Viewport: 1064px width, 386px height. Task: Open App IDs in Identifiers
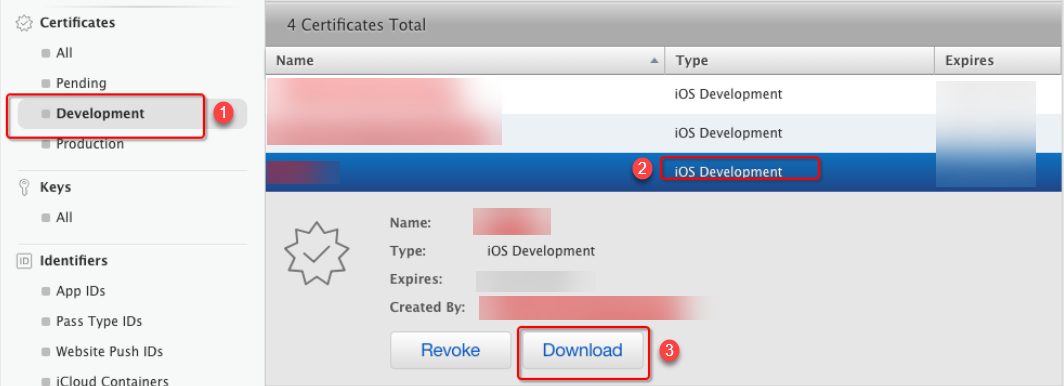[x=81, y=291]
